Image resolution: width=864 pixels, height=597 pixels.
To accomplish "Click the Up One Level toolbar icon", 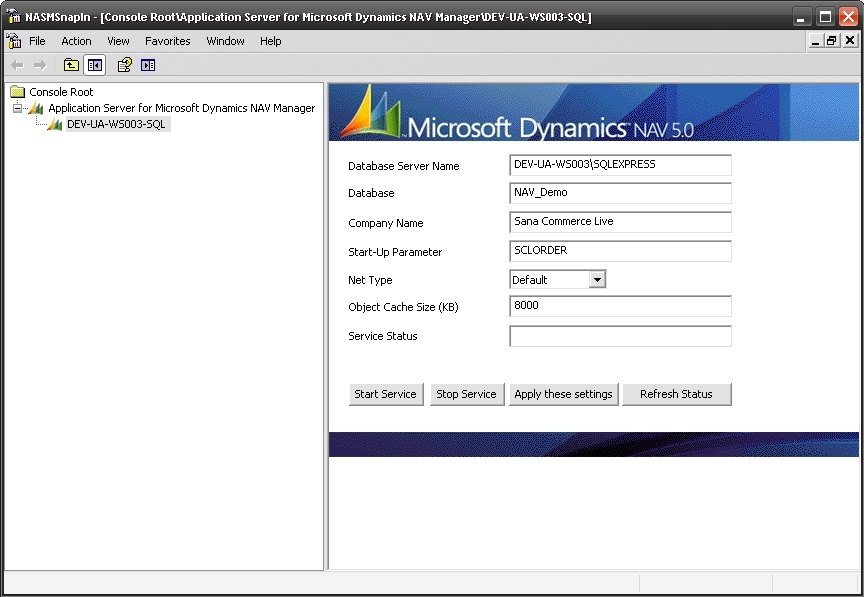I will pyautogui.click(x=71, y=65).
